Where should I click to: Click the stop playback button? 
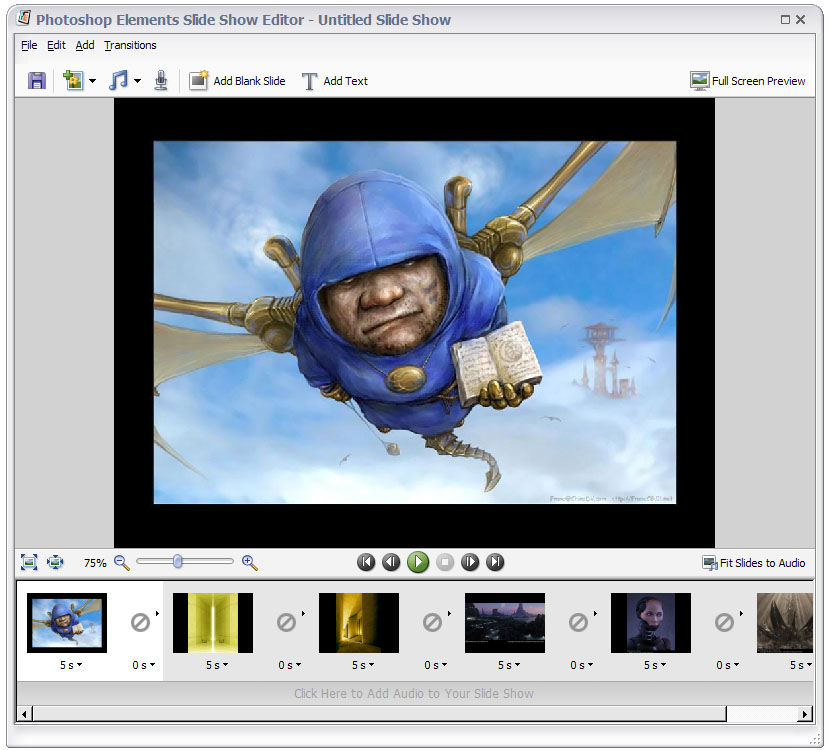445,562
